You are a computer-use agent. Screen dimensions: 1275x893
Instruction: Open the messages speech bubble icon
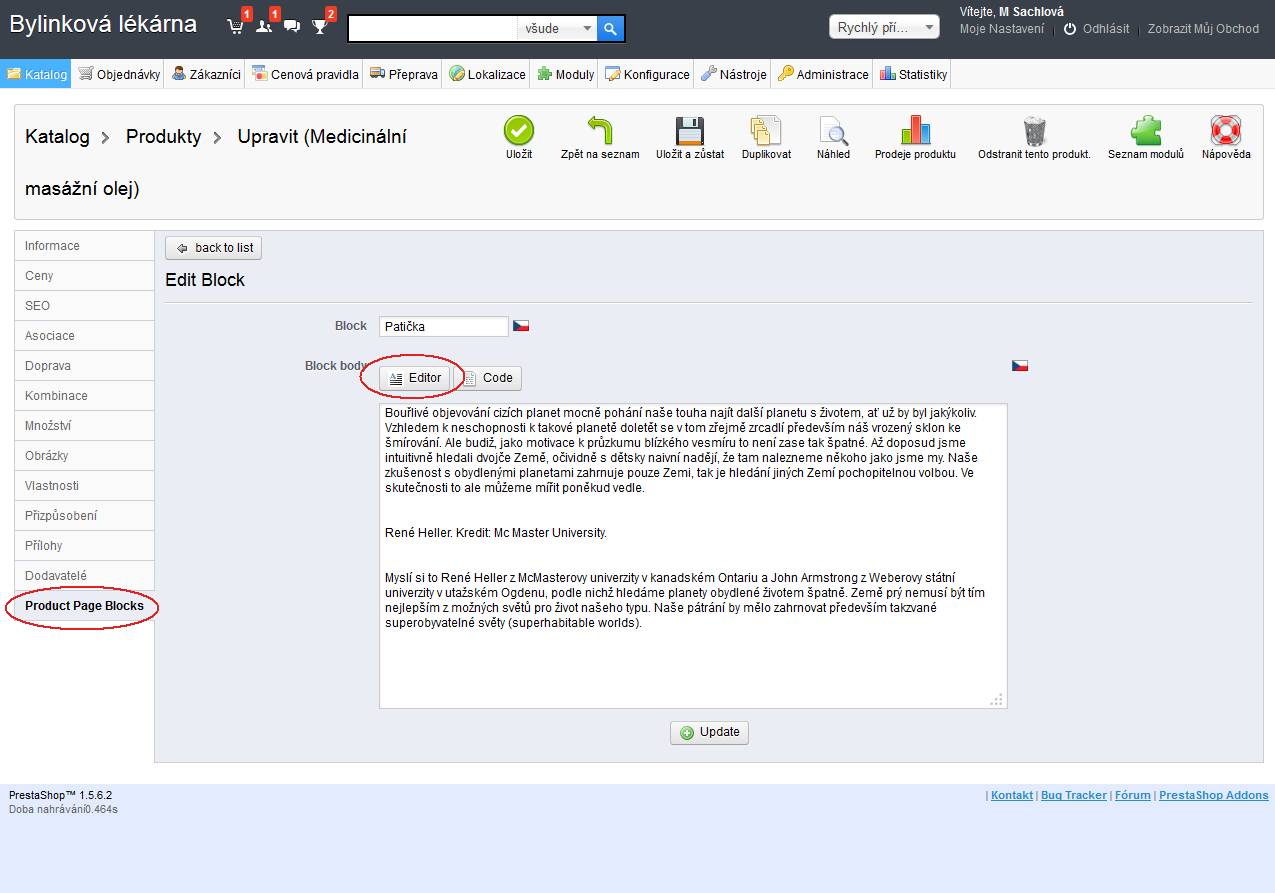292,26
